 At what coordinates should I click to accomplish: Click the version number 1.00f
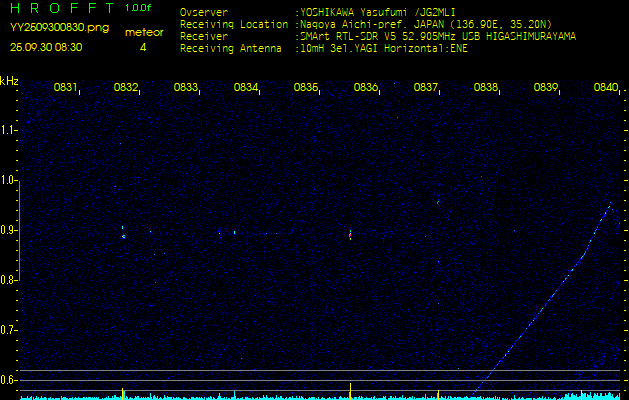click(x=138, y=8)
